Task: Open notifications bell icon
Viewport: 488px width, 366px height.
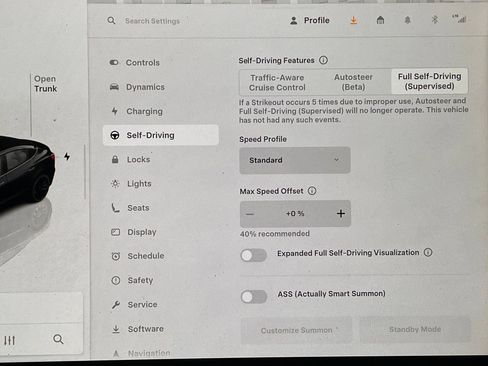Action: 407,20
